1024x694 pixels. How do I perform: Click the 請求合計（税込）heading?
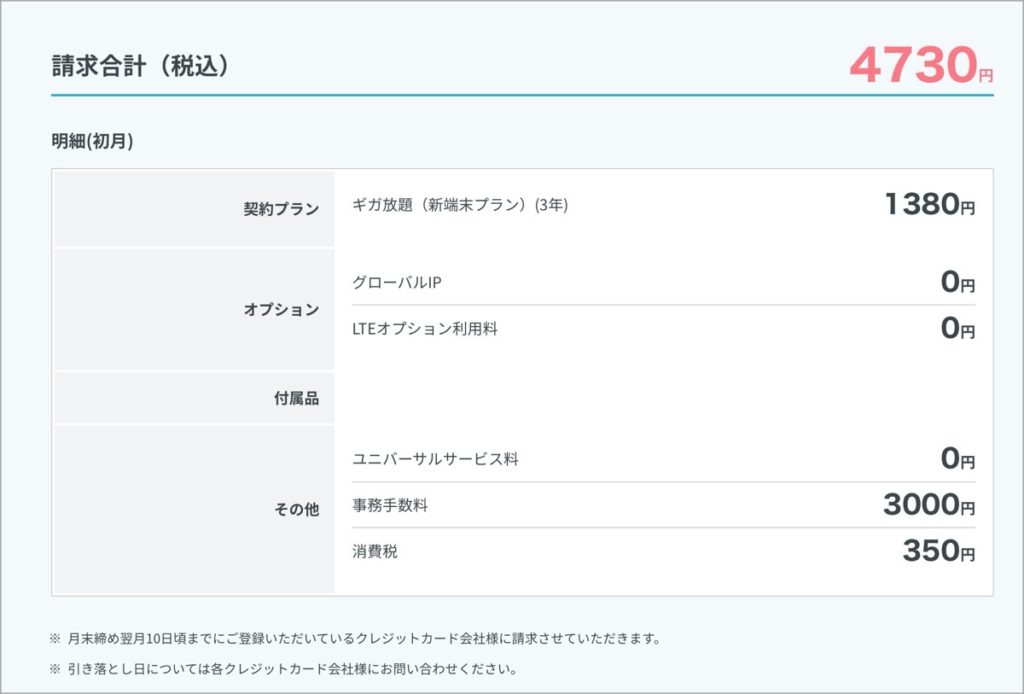140,66
